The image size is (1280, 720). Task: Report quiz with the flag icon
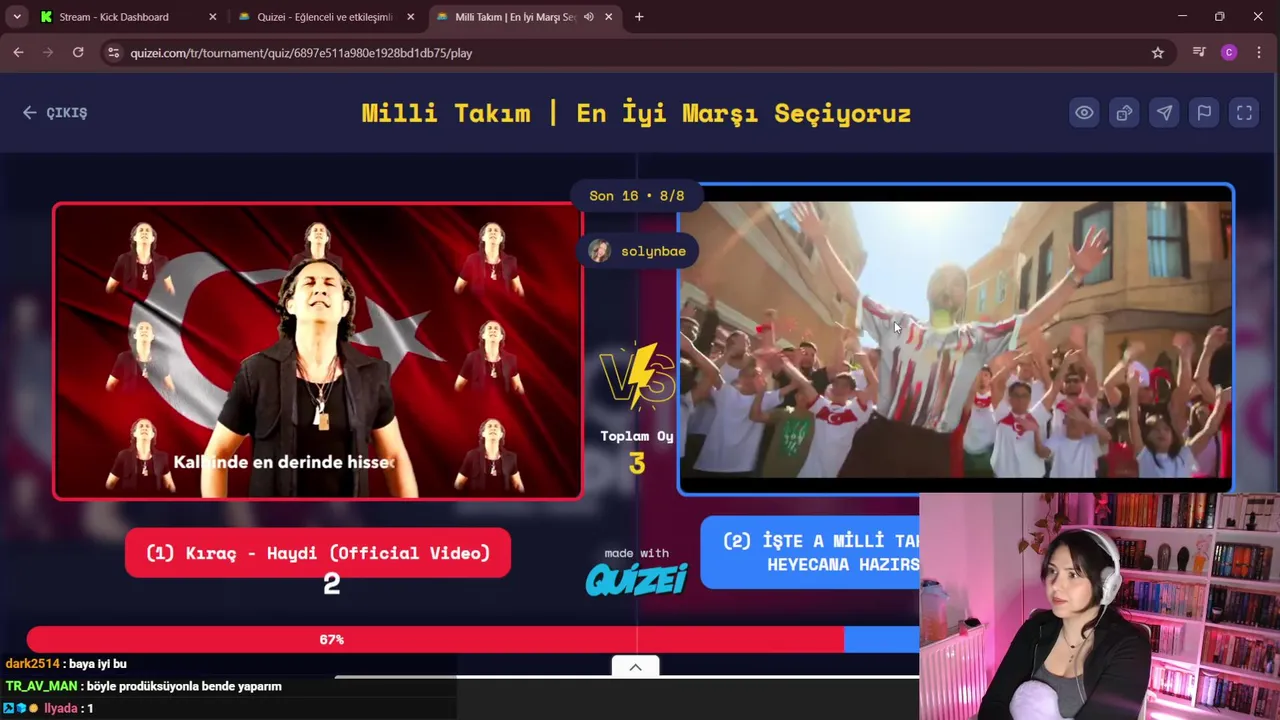1204,113
